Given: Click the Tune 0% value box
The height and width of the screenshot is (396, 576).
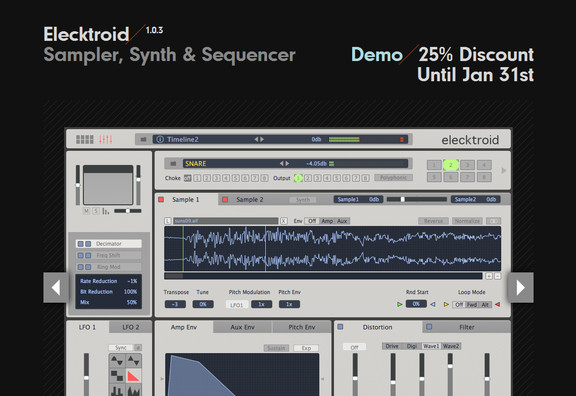Looking at the screenshot, I should click(x=203, y=304).
